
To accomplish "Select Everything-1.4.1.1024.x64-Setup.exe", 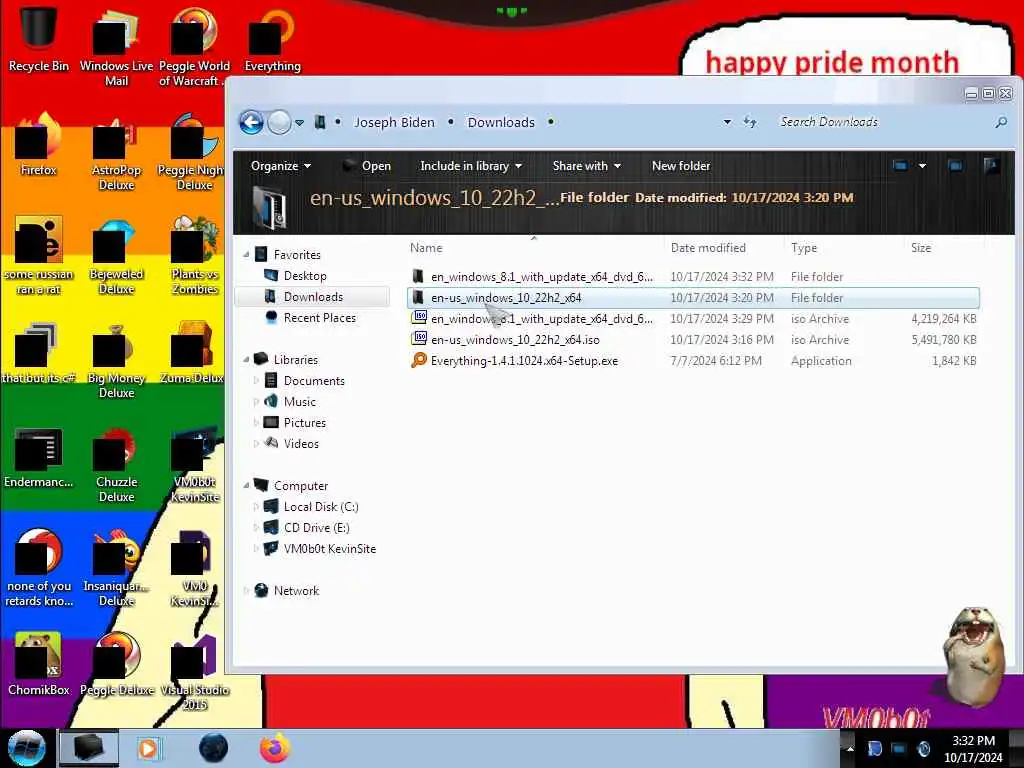I will coord(692,360).
